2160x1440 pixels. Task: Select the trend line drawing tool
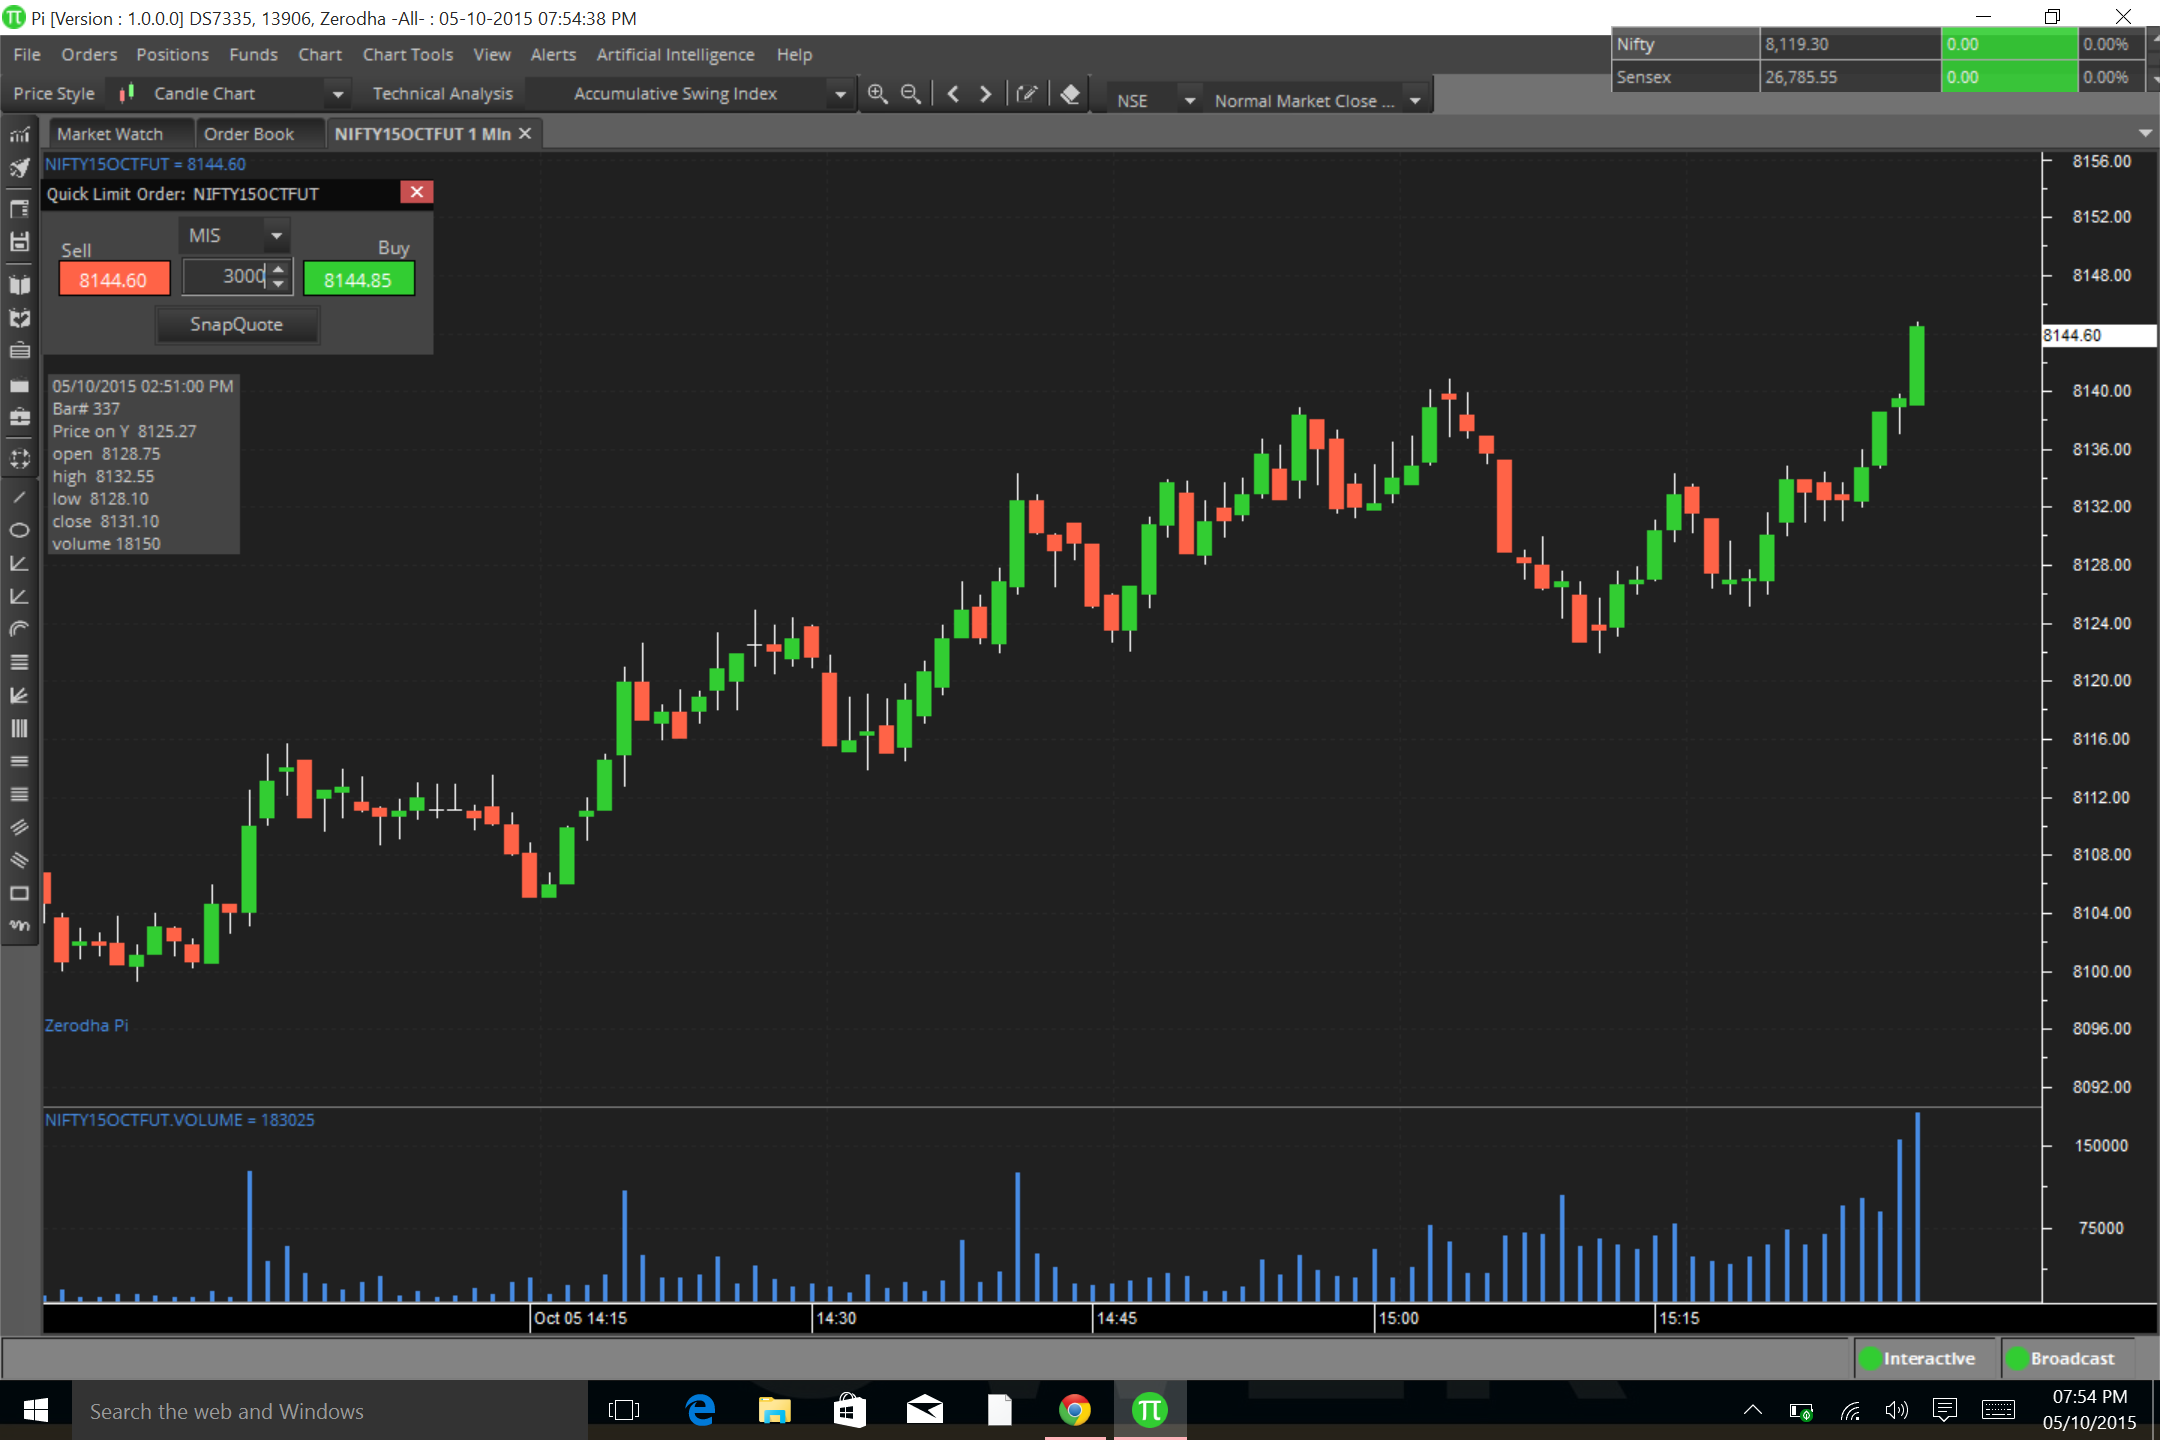coord(19,497)
